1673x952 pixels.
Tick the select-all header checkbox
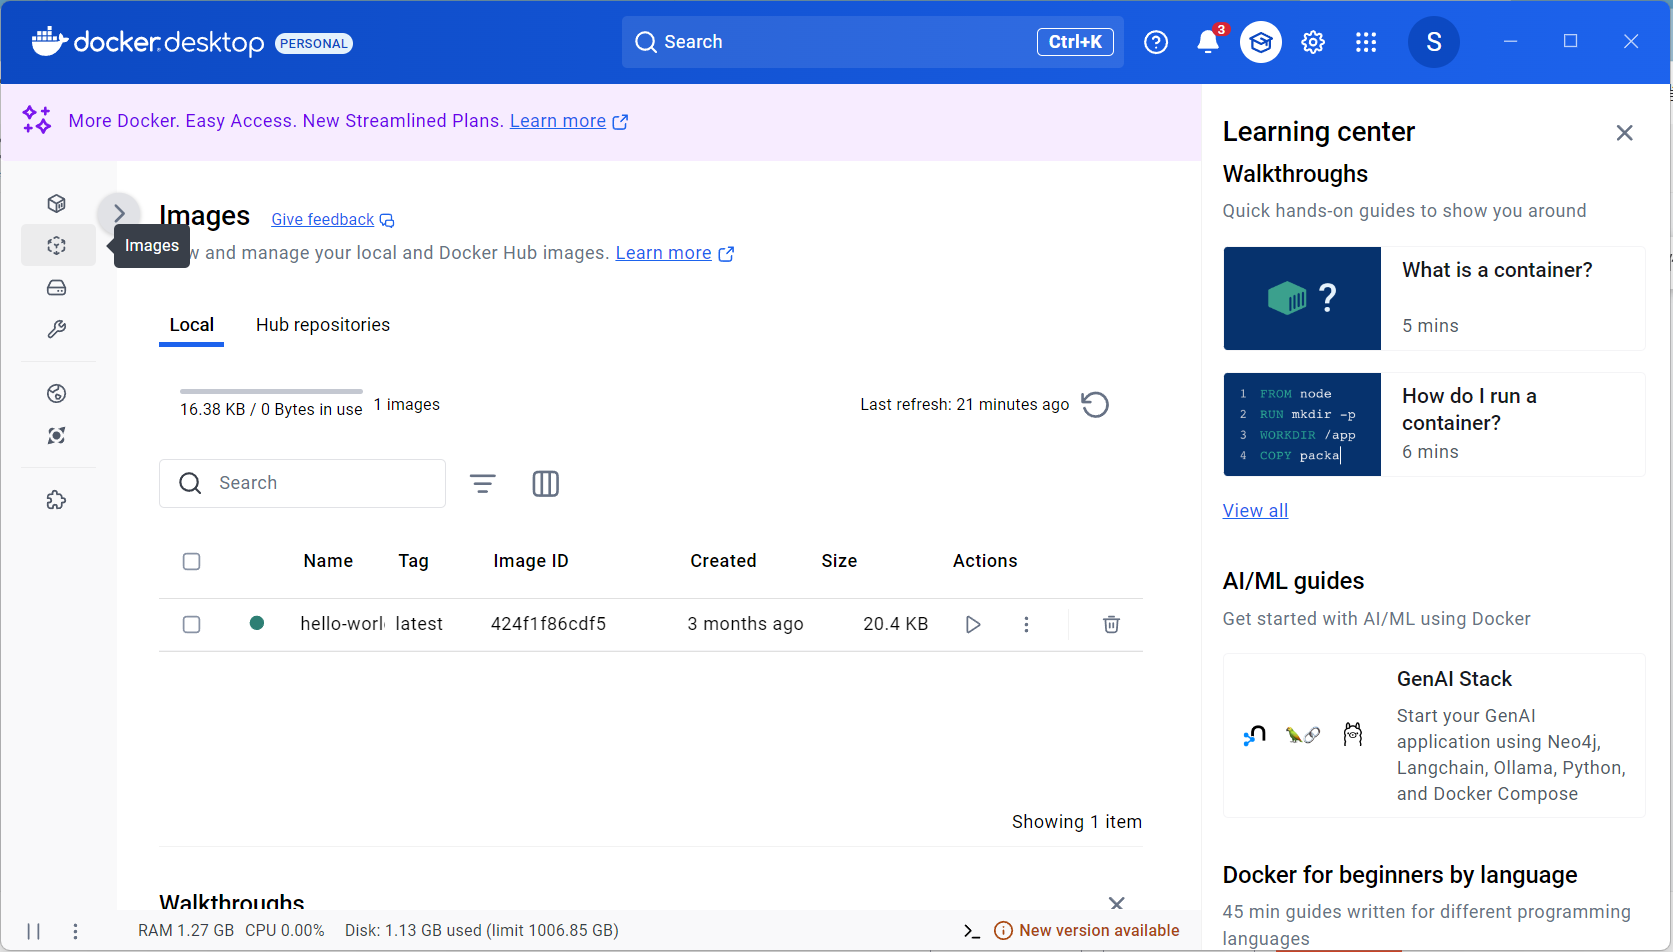pyautogui.click(x=192, y=562)
